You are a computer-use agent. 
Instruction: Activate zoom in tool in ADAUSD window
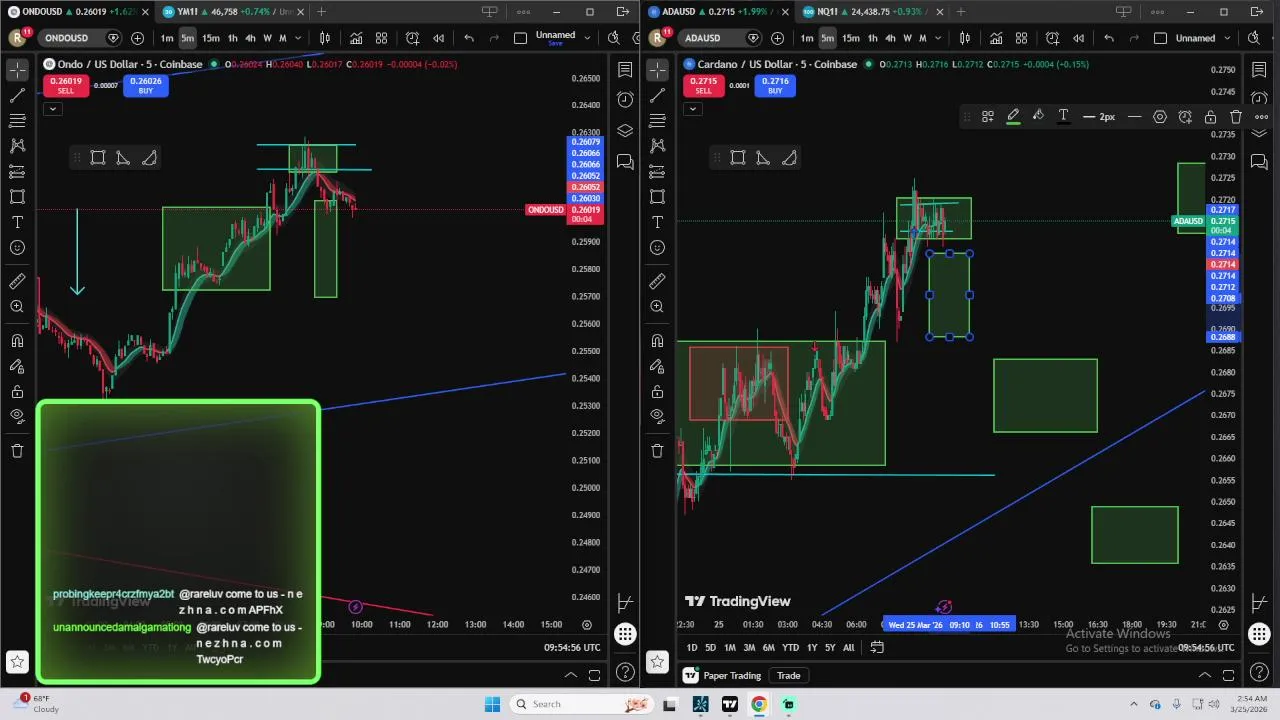657,306
